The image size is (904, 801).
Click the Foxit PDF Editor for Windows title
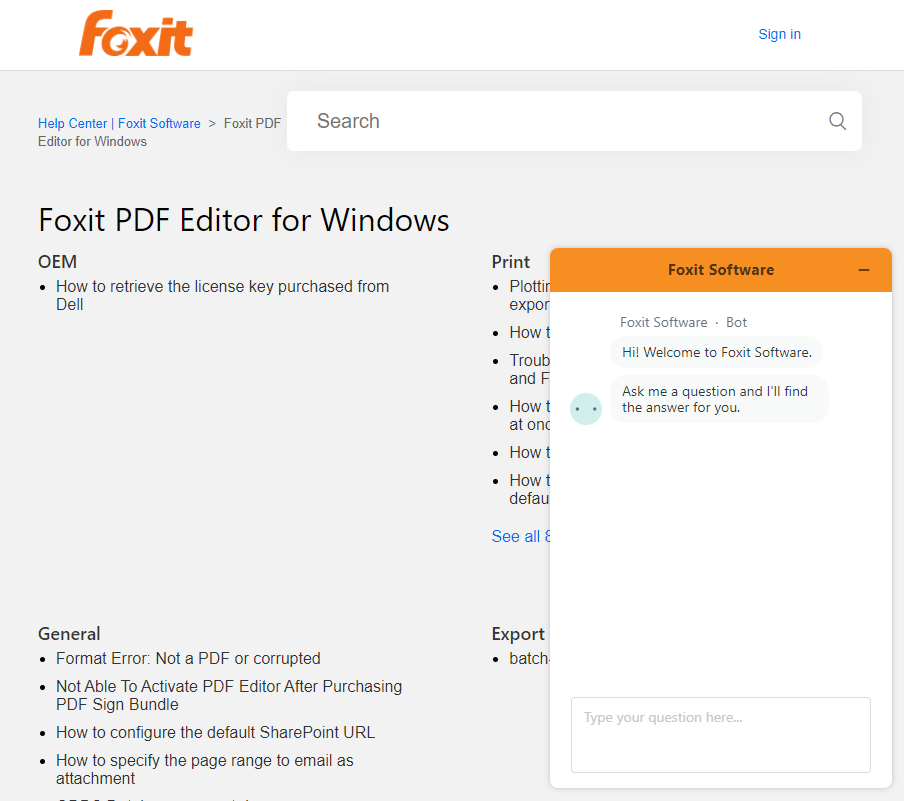click(x=244, y=220)
